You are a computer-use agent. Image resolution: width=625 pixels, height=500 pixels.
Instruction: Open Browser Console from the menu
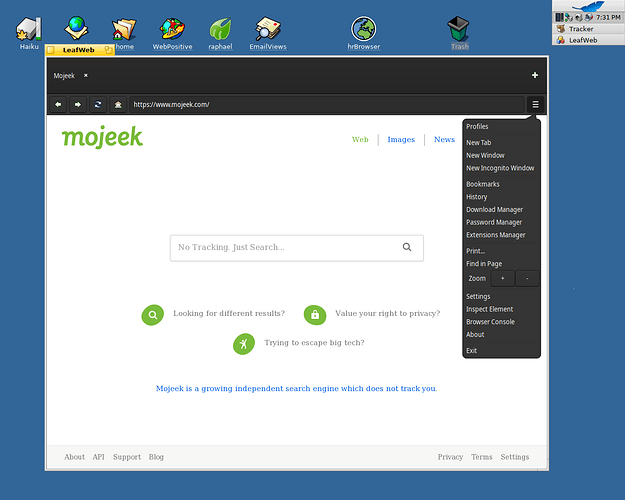pyautogui.click(x=501, y=322)
